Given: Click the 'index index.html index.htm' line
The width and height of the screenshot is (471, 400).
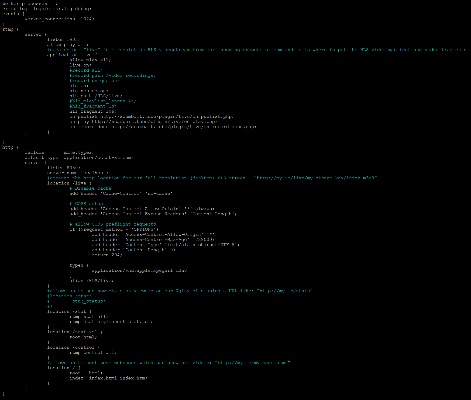Looking at the screenshot, I should tap(109, 378).
